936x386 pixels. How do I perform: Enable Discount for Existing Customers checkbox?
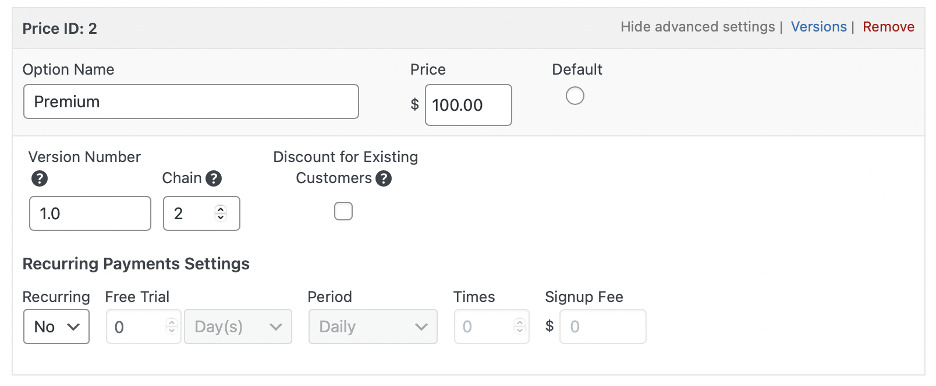(x=343, y=211)
